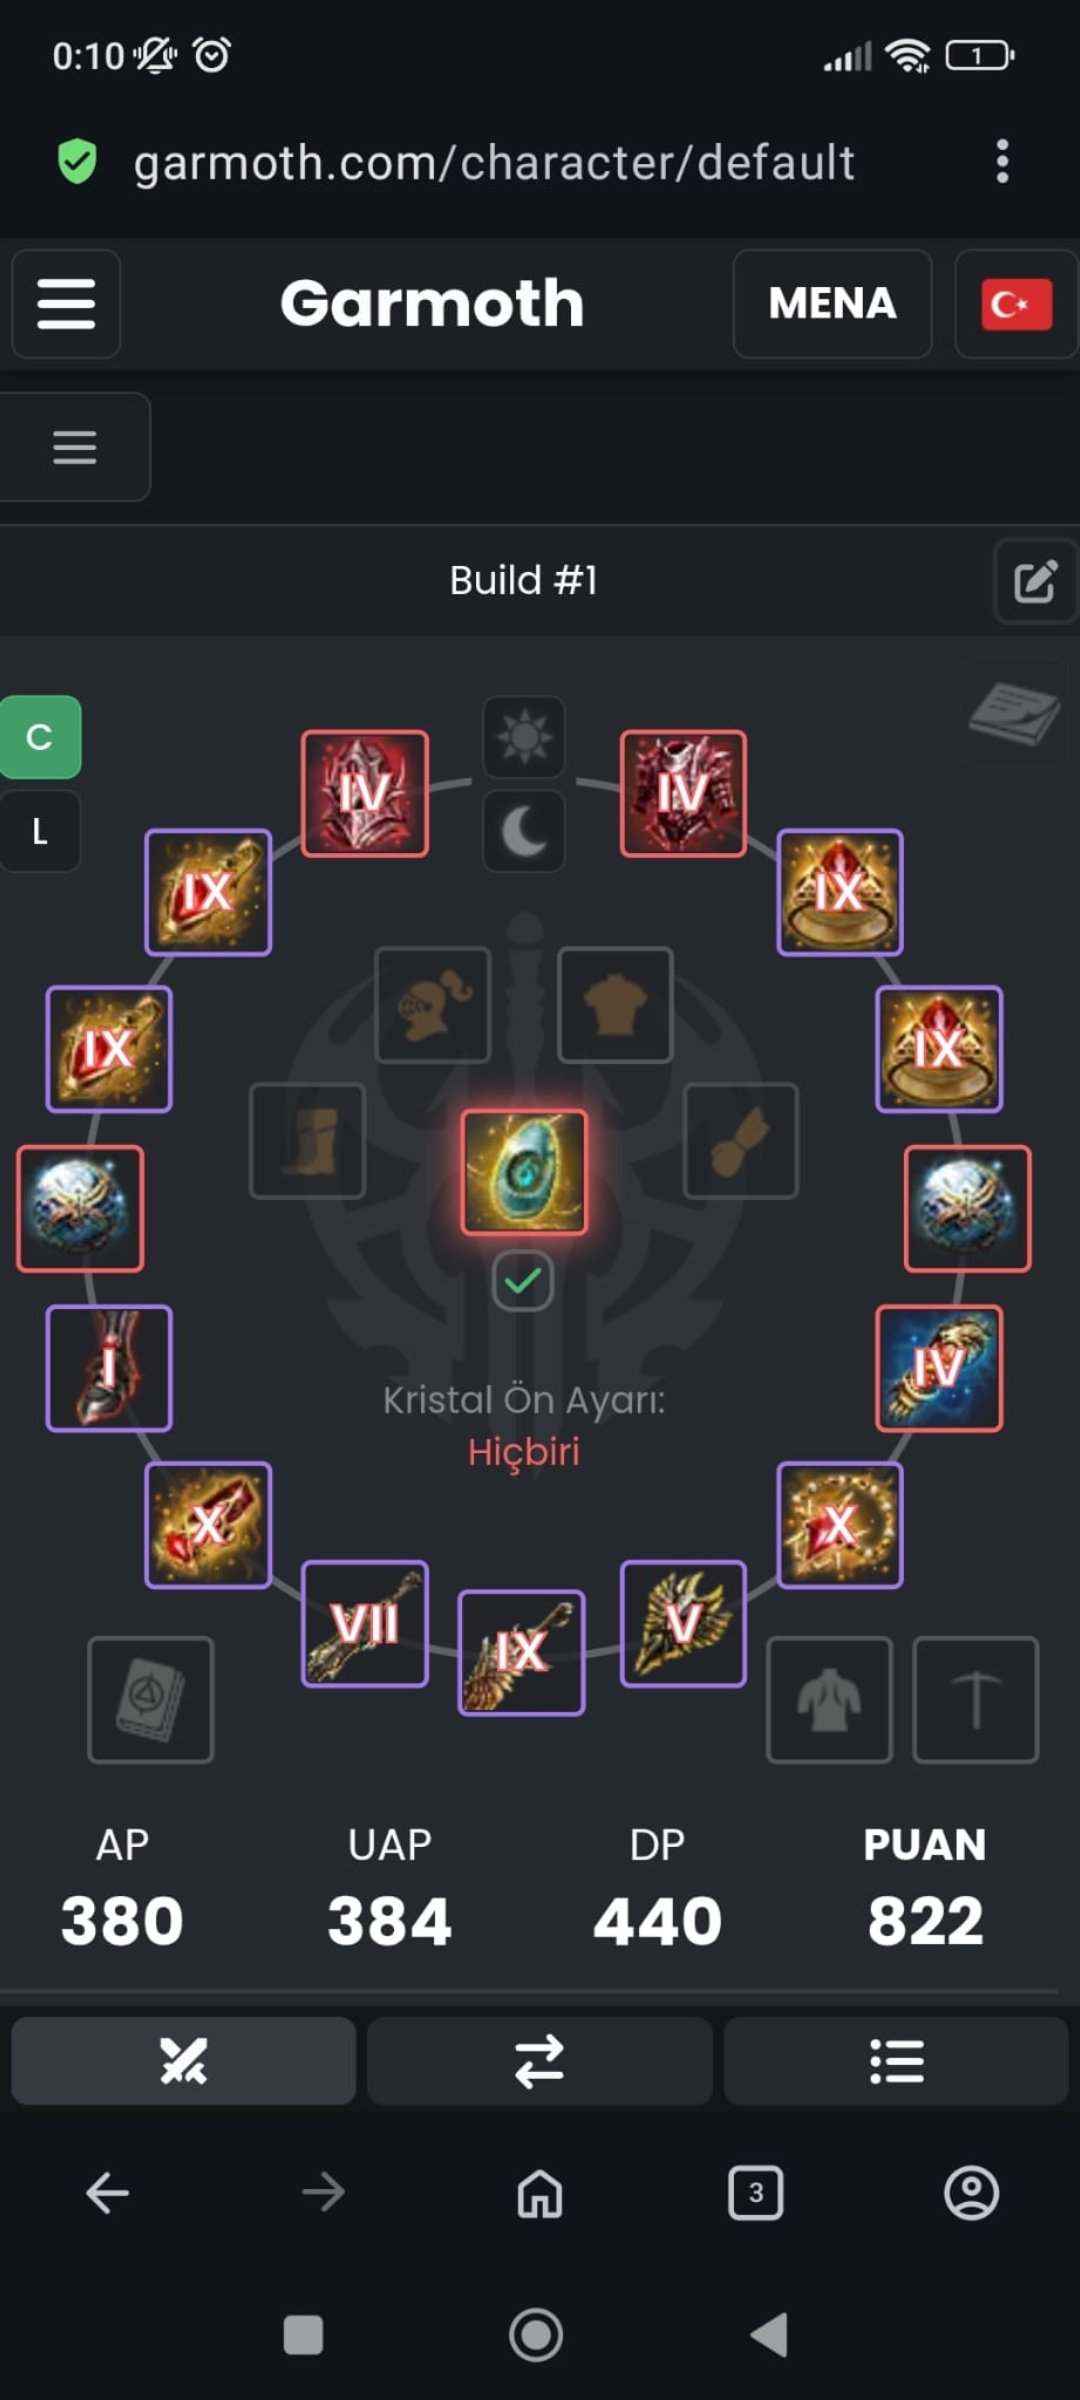Toggle the sun daytime mode button
This screenshot has height=2400, width=1080.
(524, 737)
